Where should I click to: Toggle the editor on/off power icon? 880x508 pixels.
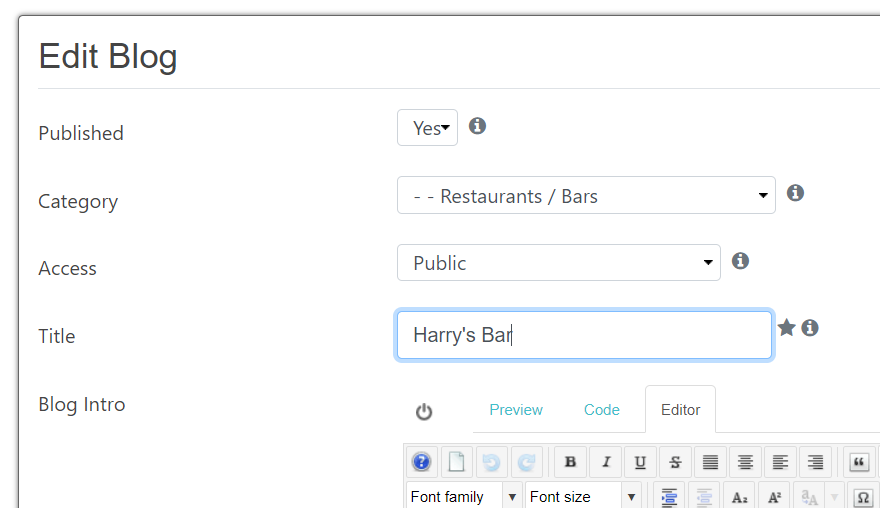pos(424,411)
